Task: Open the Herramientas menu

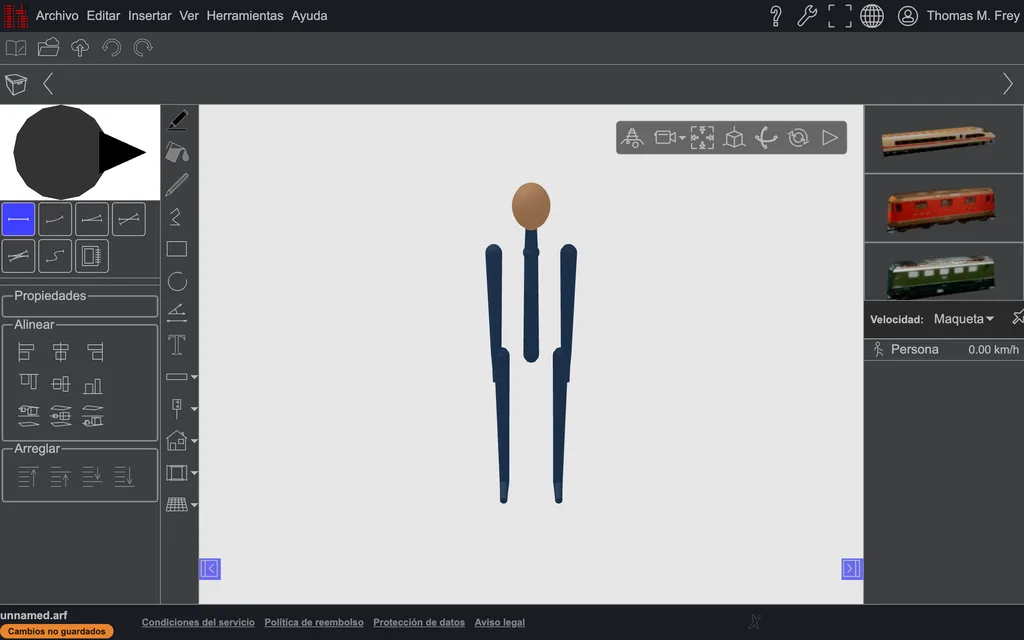Action: tap(245, 16)
